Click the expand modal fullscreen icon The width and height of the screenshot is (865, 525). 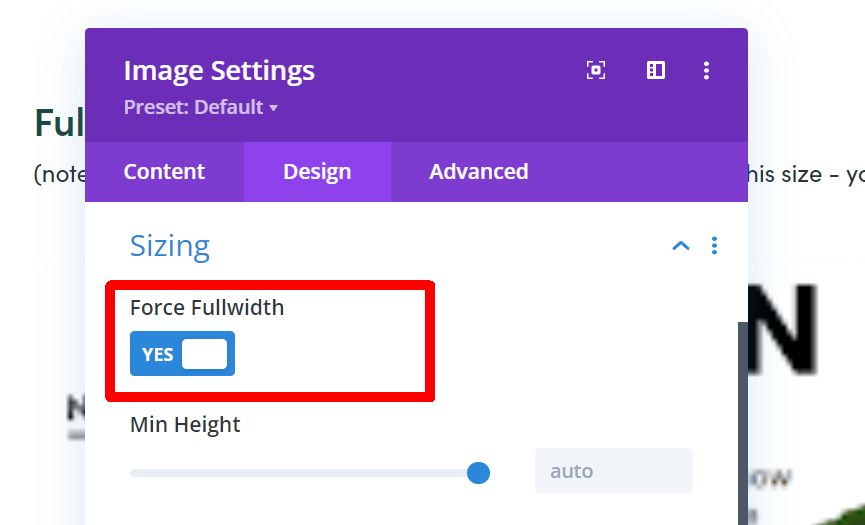[x=596, y=70]
